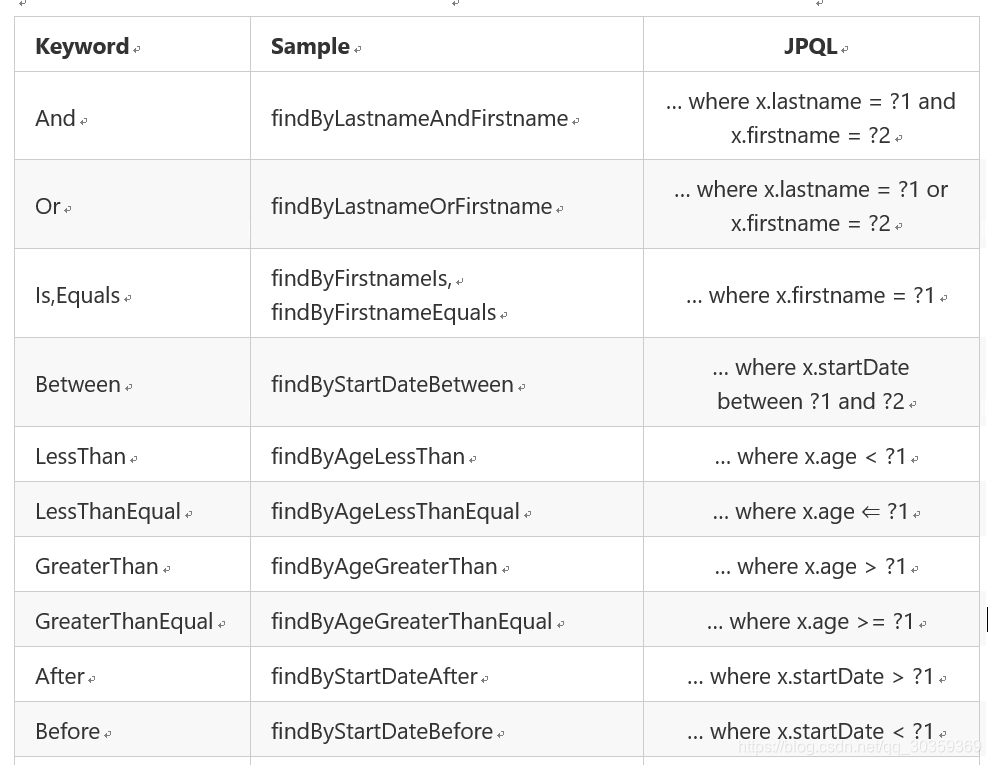Click findByStartDateBetween sample text
The width and height of the screenshot is (991, 765).
click(x=392, y=384)
